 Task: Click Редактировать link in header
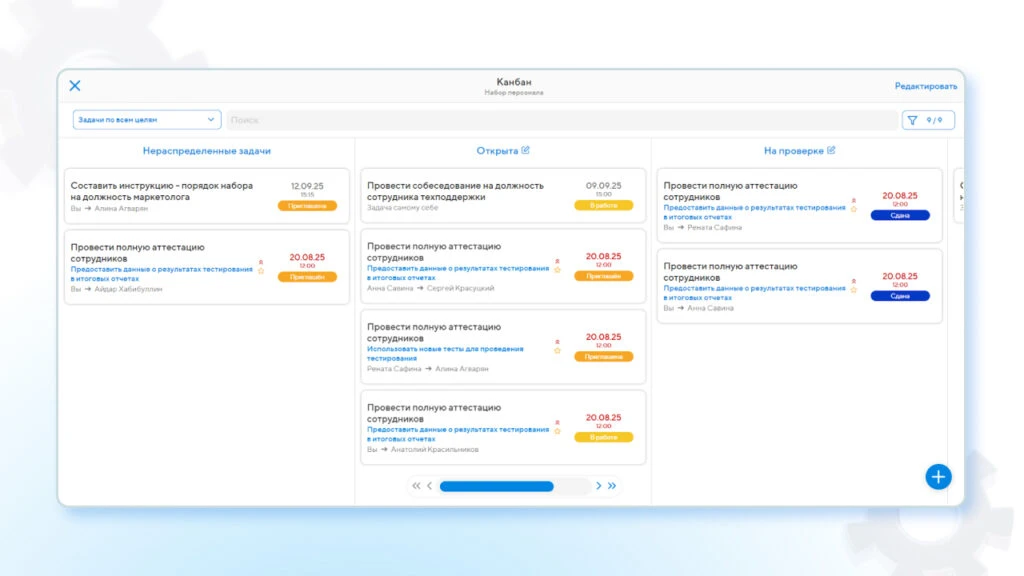925,86
